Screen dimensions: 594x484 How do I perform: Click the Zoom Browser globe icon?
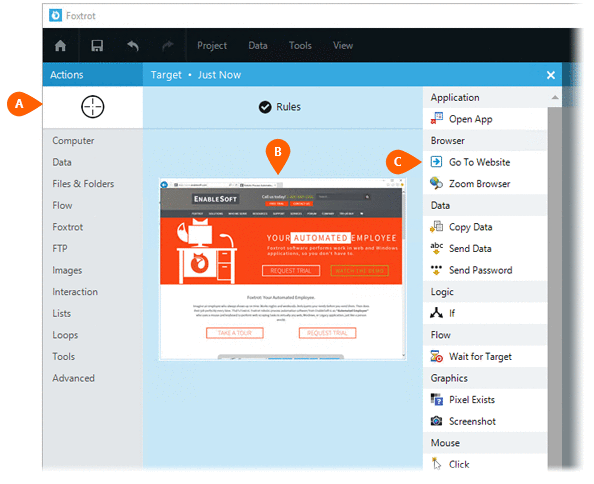tap(436, 183)
